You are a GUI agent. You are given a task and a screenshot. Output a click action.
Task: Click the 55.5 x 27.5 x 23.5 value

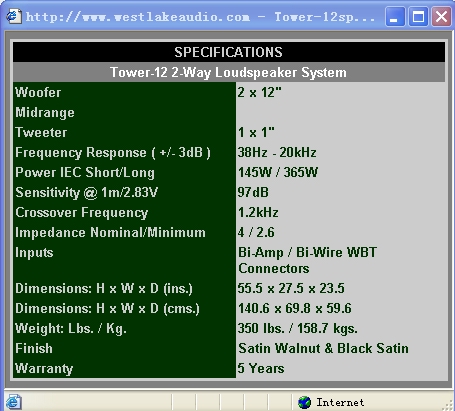(291, 288)
